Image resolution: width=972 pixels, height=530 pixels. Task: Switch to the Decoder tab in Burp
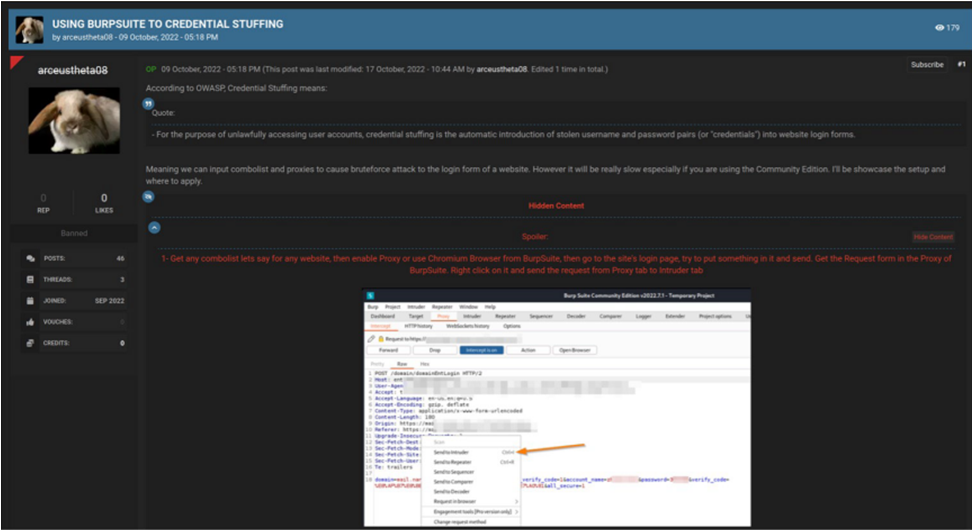(576, 316)
